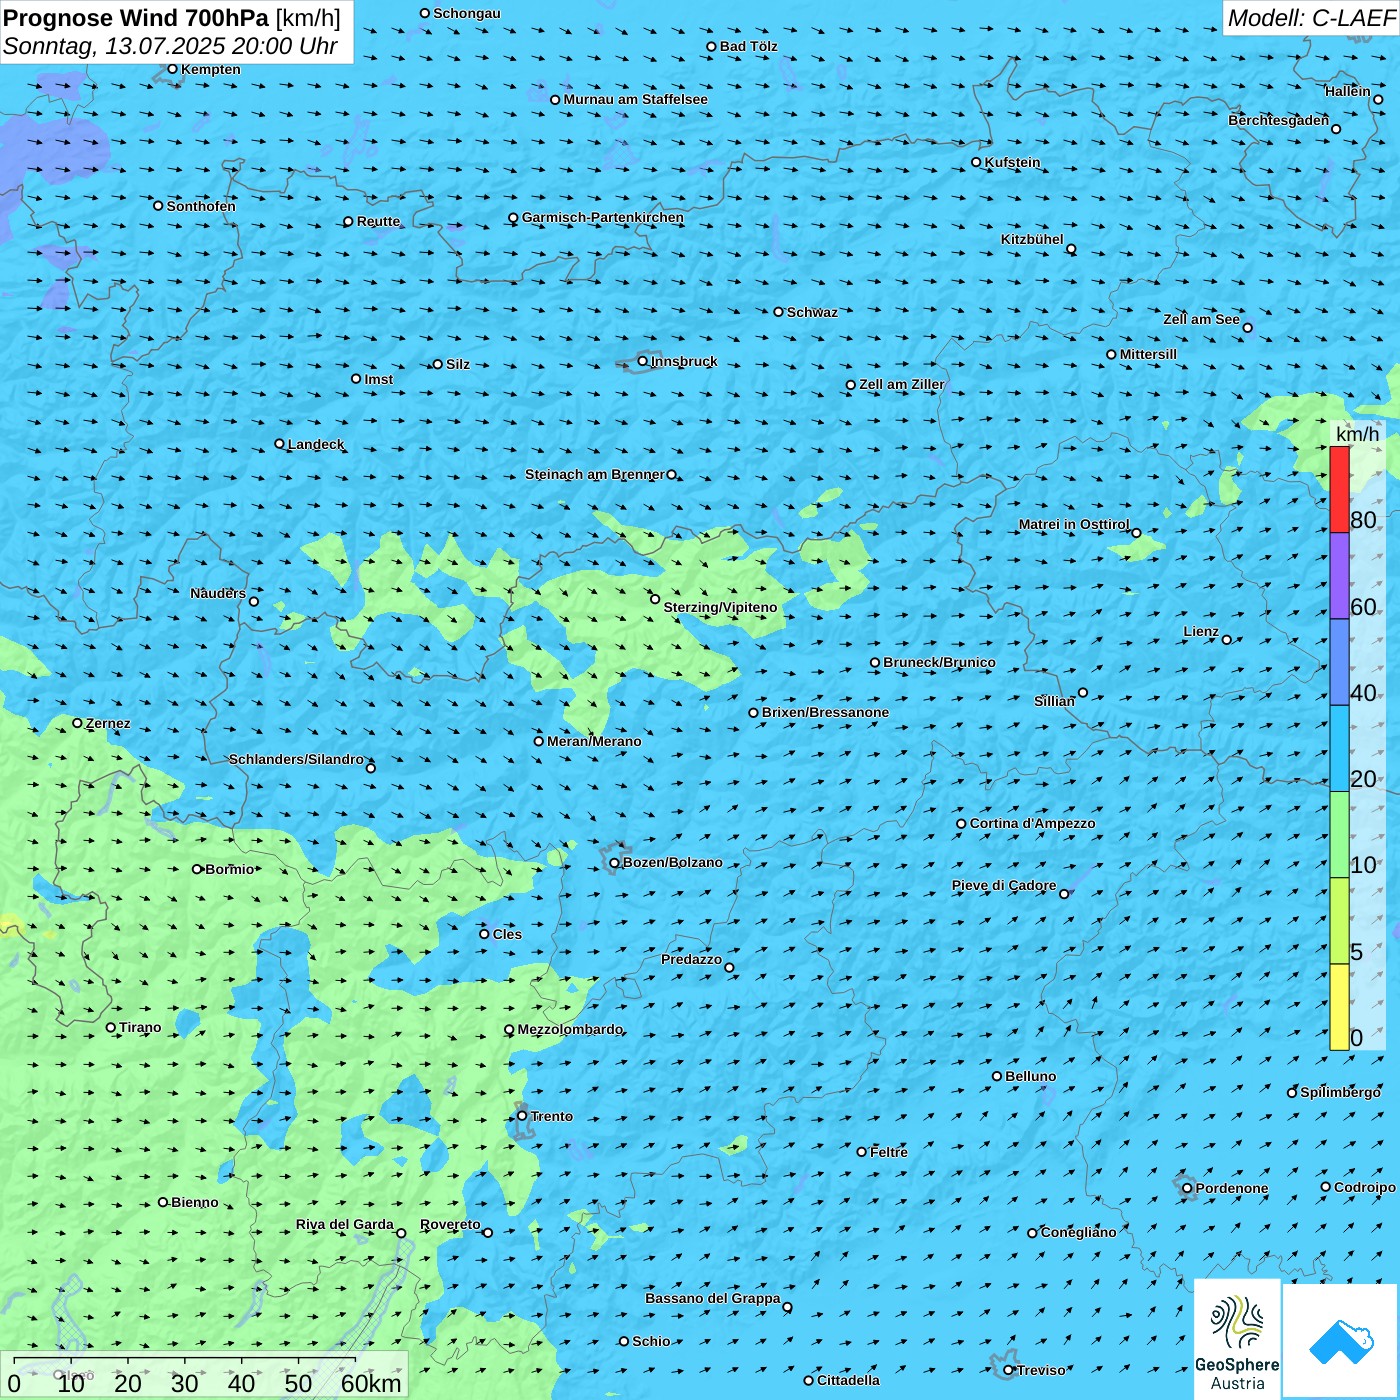Click the 'Zell am Ziller' label
This screenshot has width=1400, height=1400.
tap(902, 384)
